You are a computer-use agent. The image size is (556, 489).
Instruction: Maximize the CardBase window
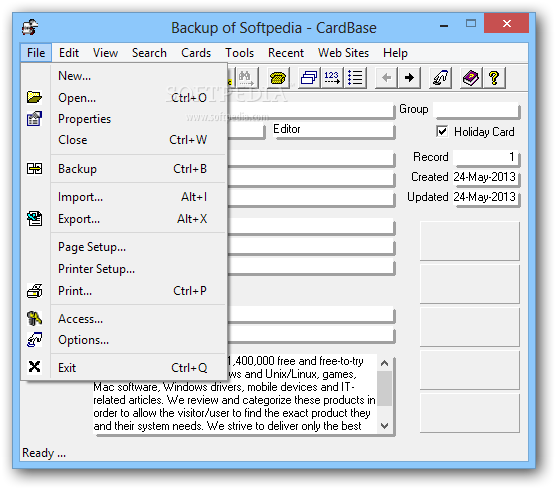(x=471, y=24)
